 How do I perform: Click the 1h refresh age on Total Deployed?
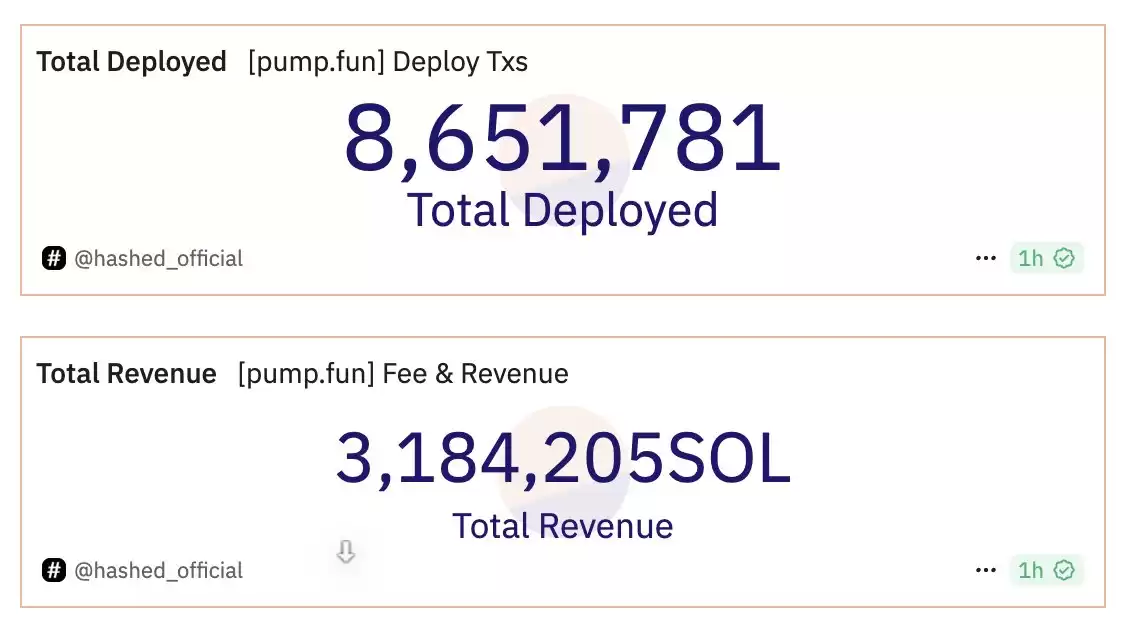coord(1031,258)
